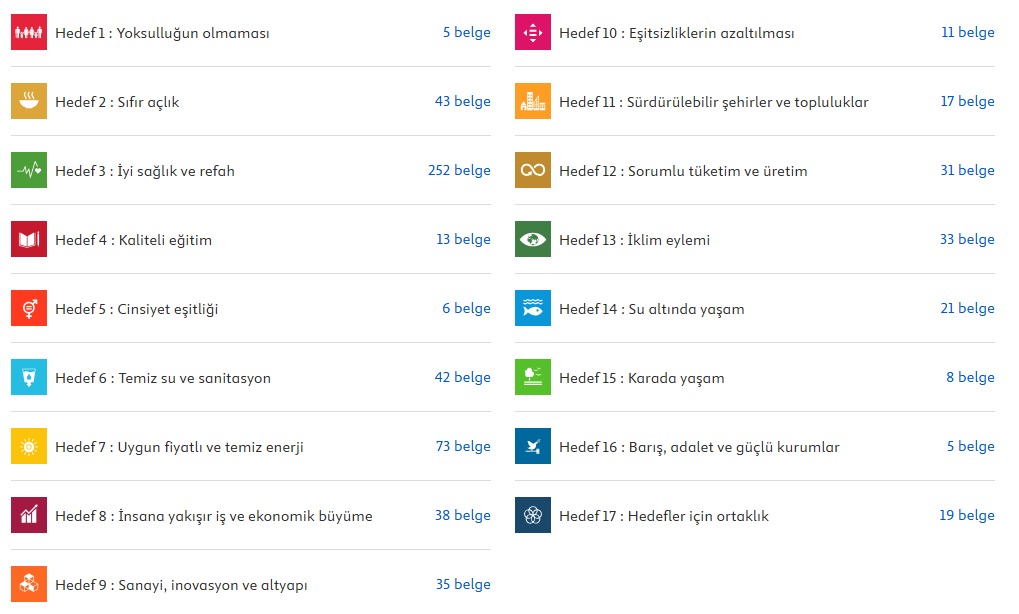Click the Hedef 3 health heartbeat icon

[29, 171]
